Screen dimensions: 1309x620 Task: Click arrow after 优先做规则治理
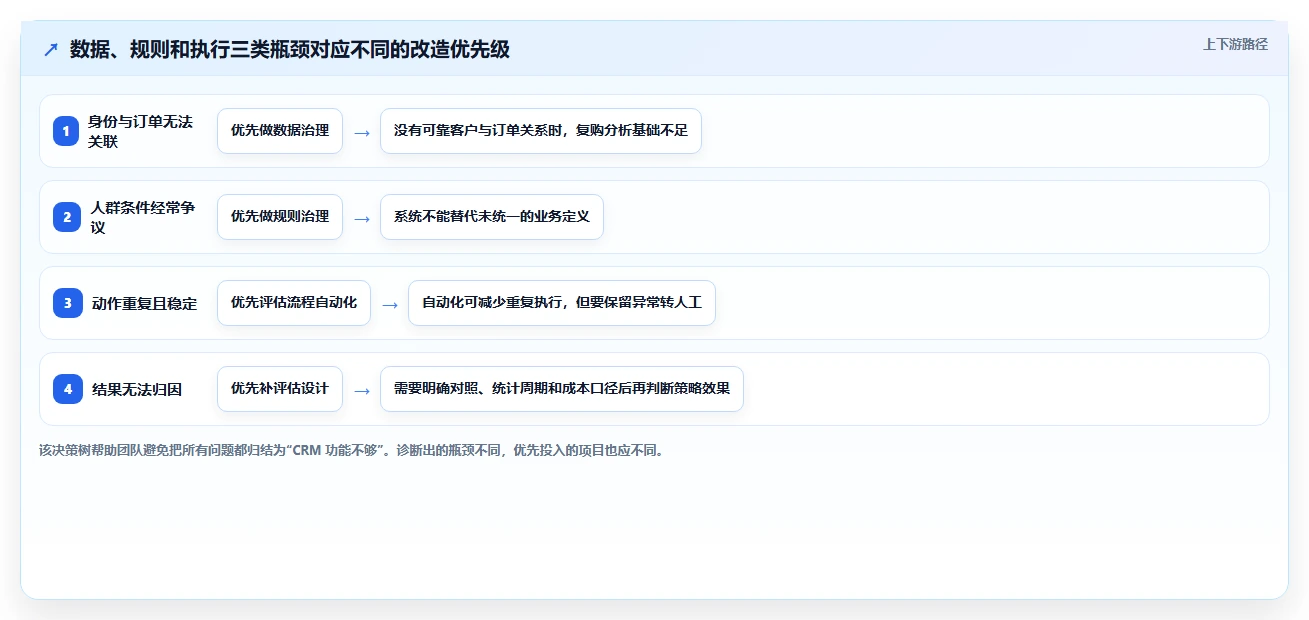point(362,218)
